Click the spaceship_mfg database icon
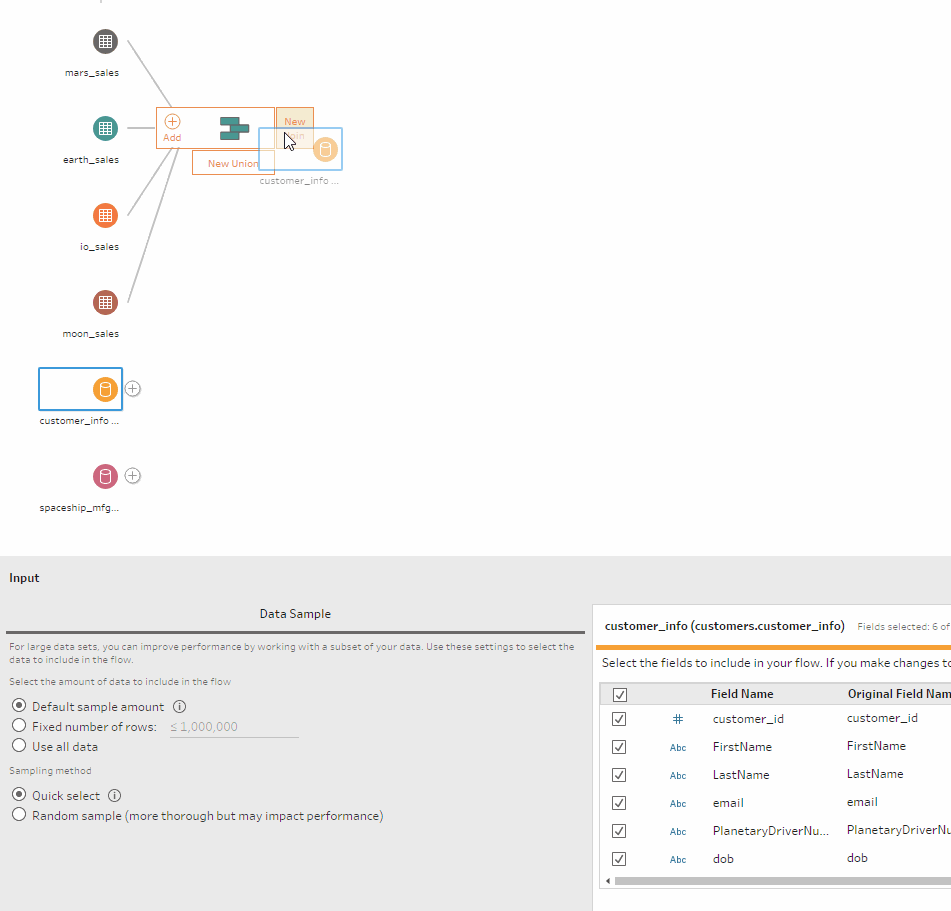The width and height of the screenshot is (951, 911). 104,476
